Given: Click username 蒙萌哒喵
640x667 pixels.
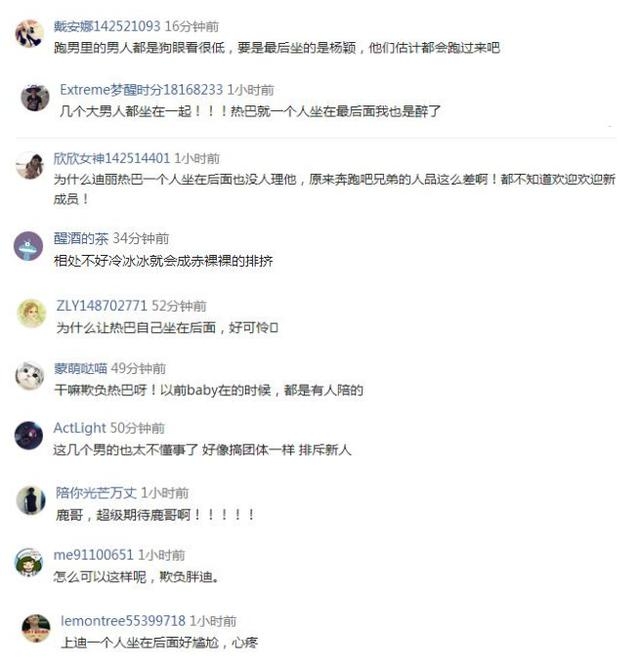Looking at the screenshot, I should coord(80,368).
